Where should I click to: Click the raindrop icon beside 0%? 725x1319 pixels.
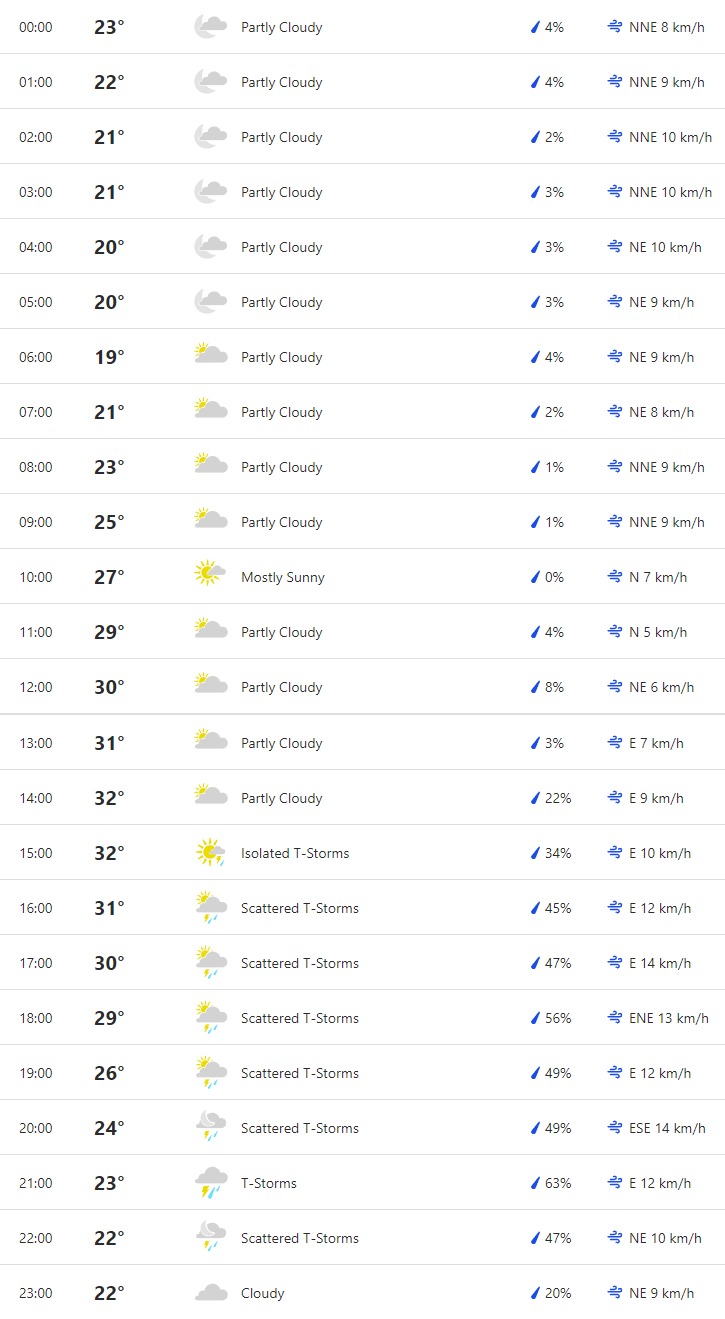click(535, 577)
